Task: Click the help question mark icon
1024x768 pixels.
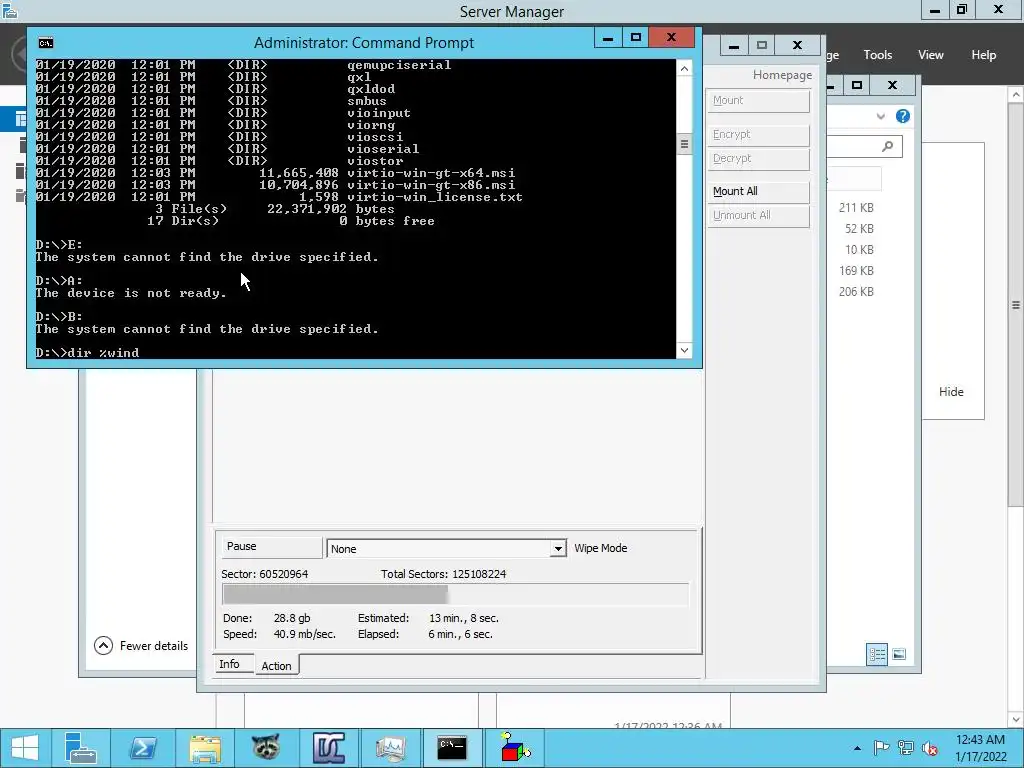Action: pyautogui.click(x=903, y=116)
